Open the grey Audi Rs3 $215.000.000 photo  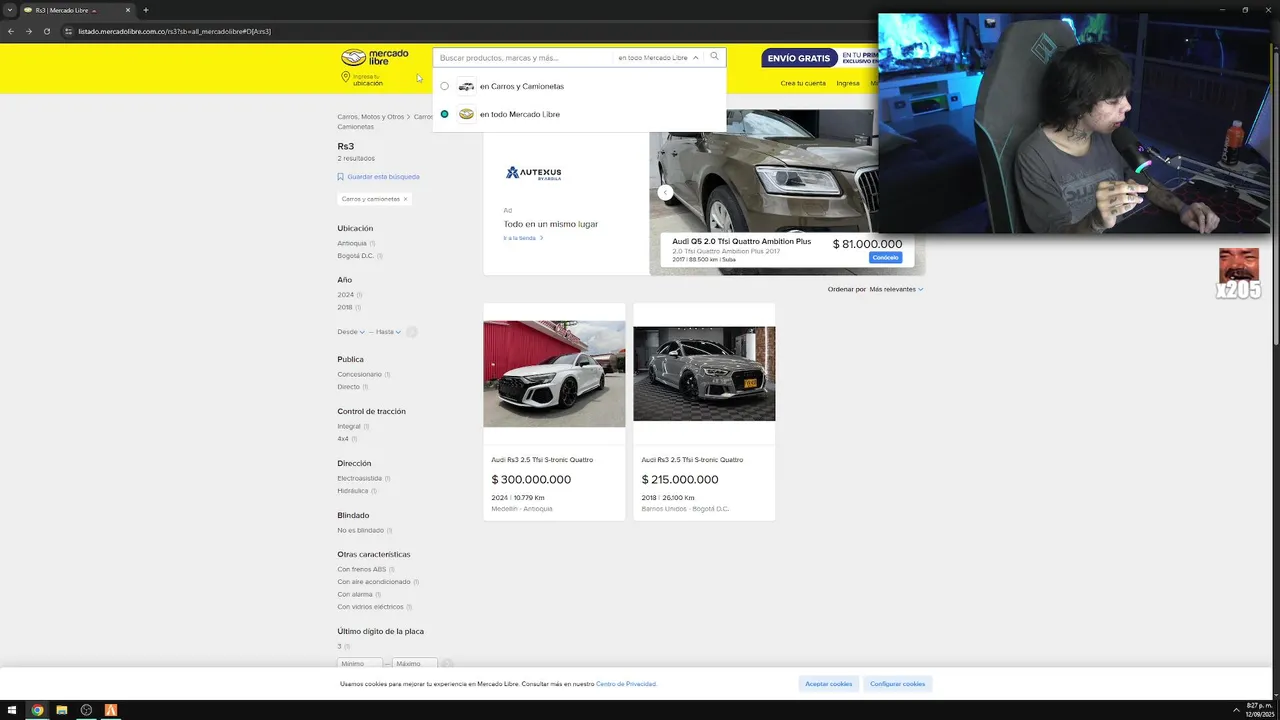pyautogui.click(x=704, y=374)
